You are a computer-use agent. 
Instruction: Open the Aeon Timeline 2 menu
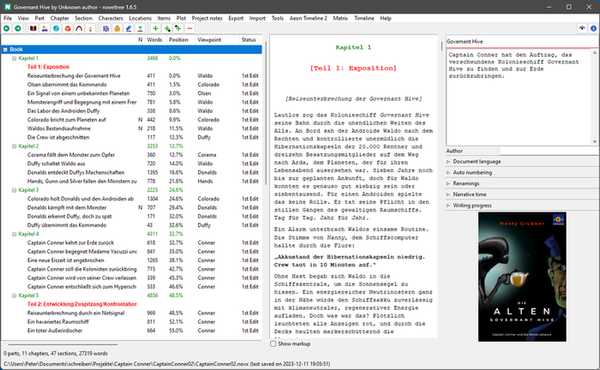pos(308,18)
